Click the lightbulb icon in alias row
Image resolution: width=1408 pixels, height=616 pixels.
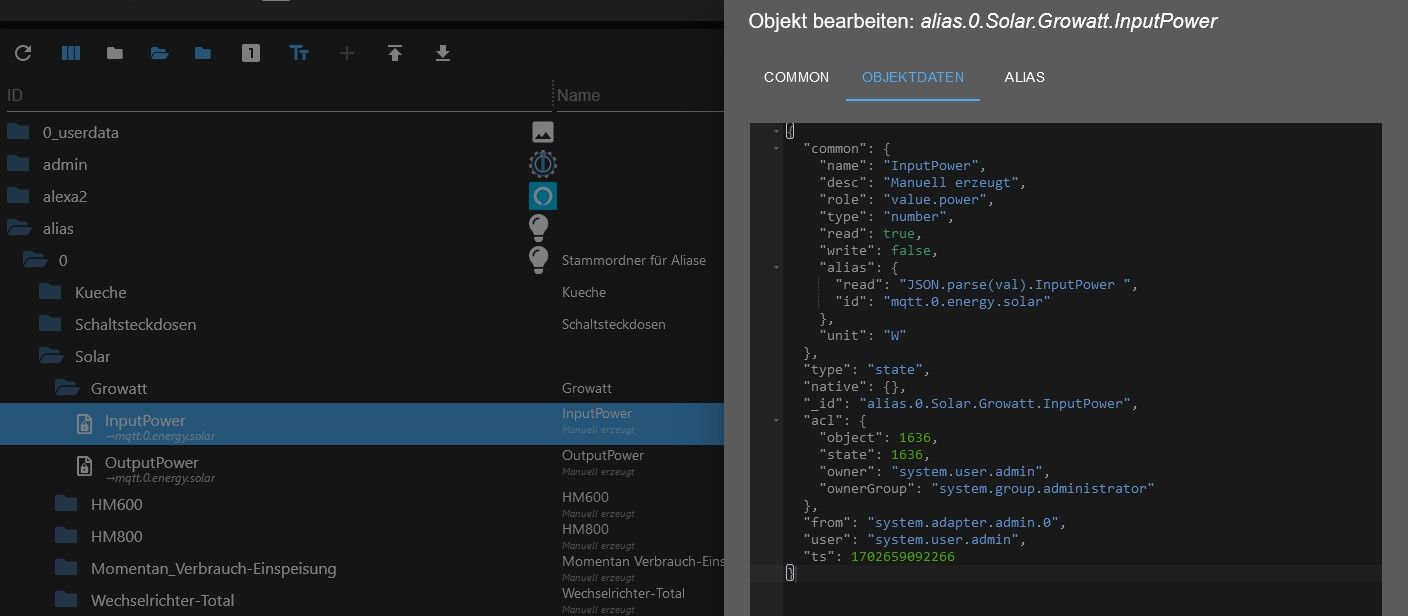point(539,228)
